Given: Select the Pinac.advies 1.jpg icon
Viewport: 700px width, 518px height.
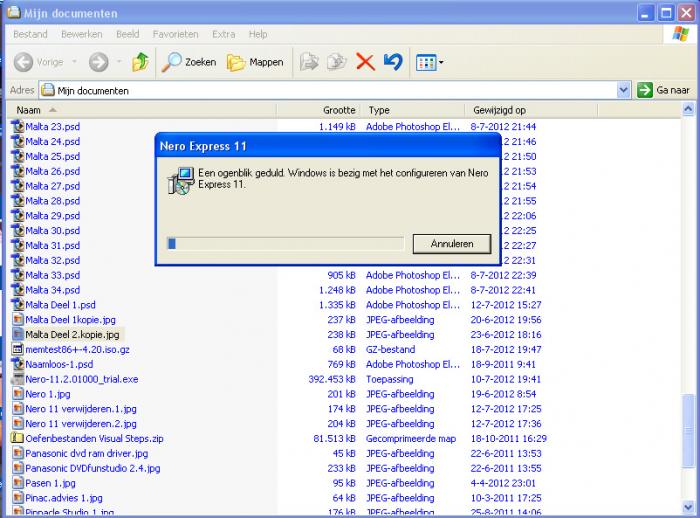Looking at the screenshot, I should [x=18, y=498].
